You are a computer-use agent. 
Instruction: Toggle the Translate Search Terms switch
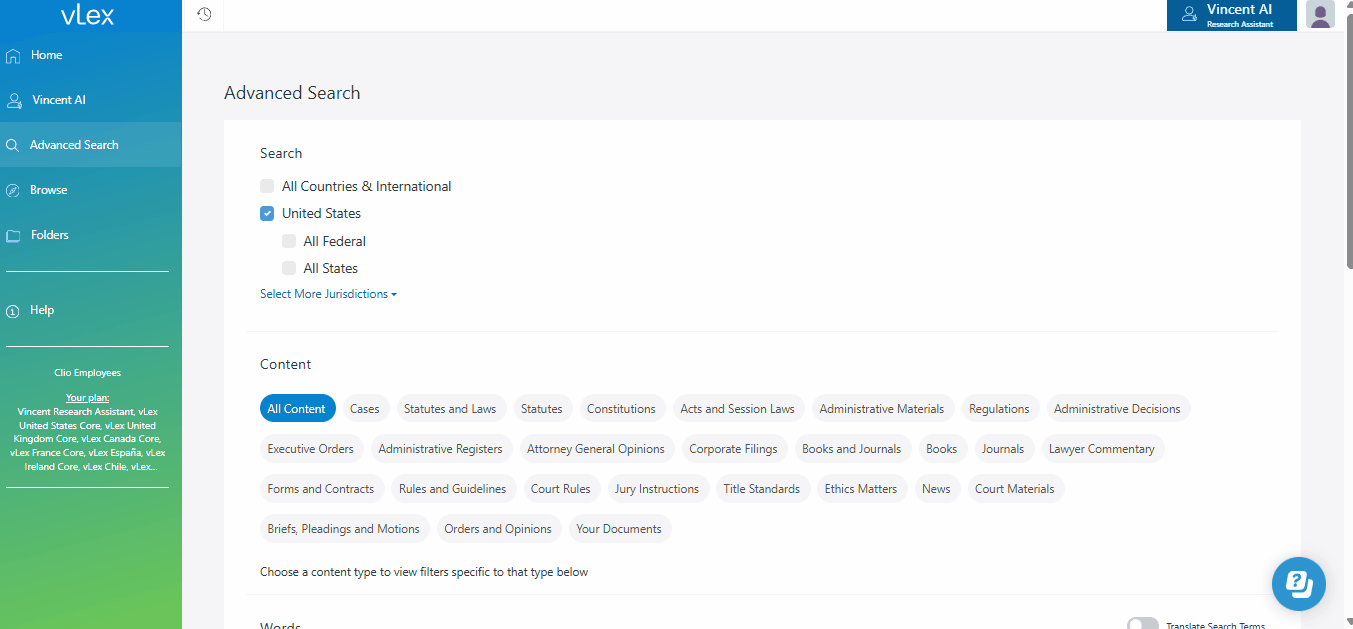(x=1142, y=625)
